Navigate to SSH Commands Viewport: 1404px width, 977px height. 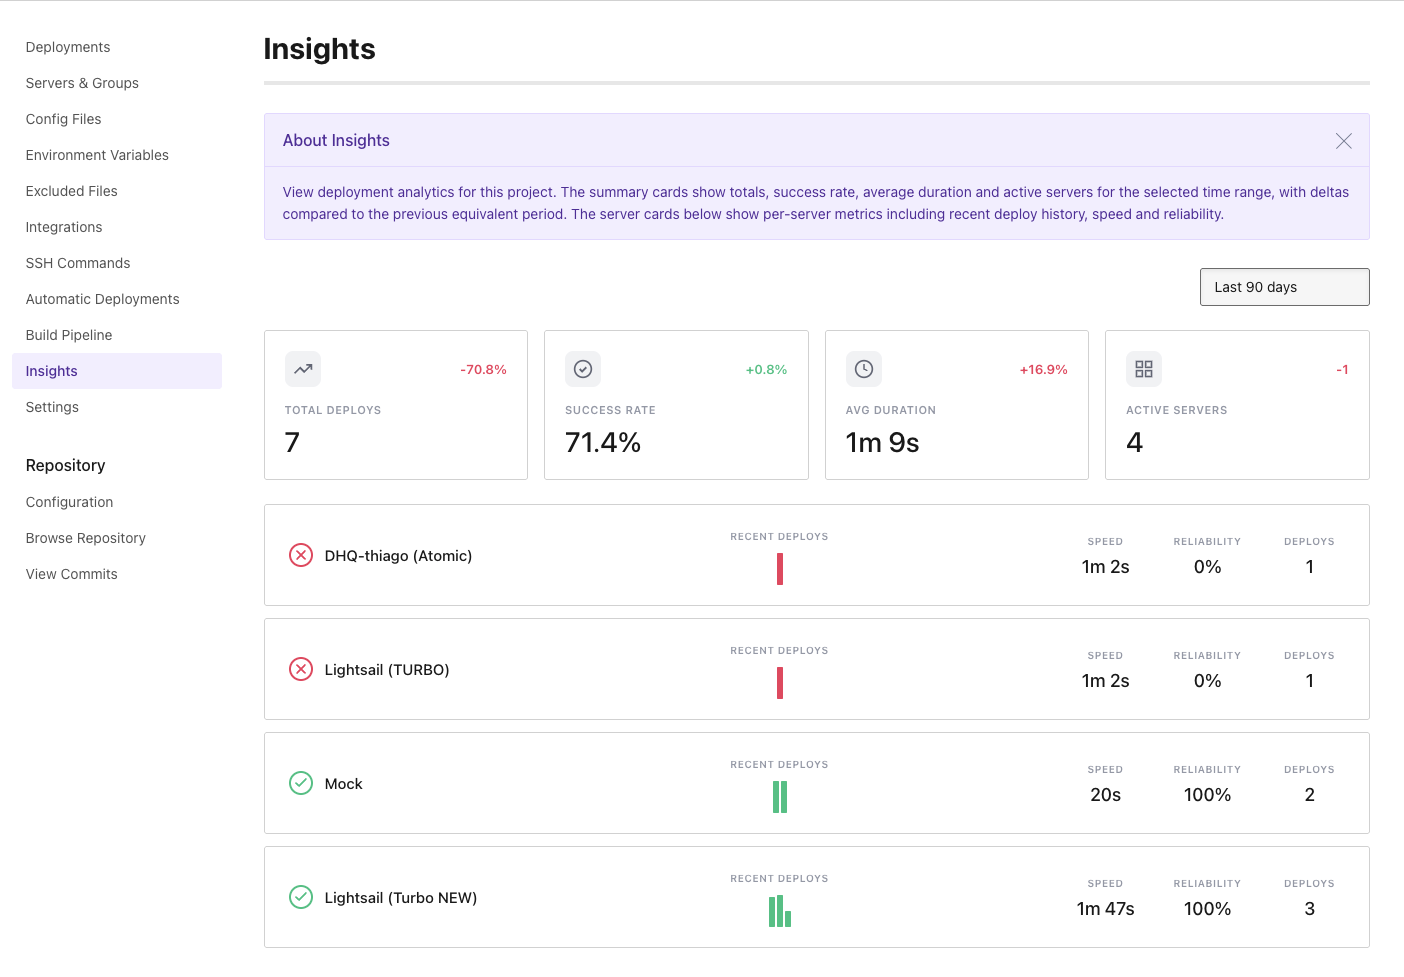(x=77, y=263)
